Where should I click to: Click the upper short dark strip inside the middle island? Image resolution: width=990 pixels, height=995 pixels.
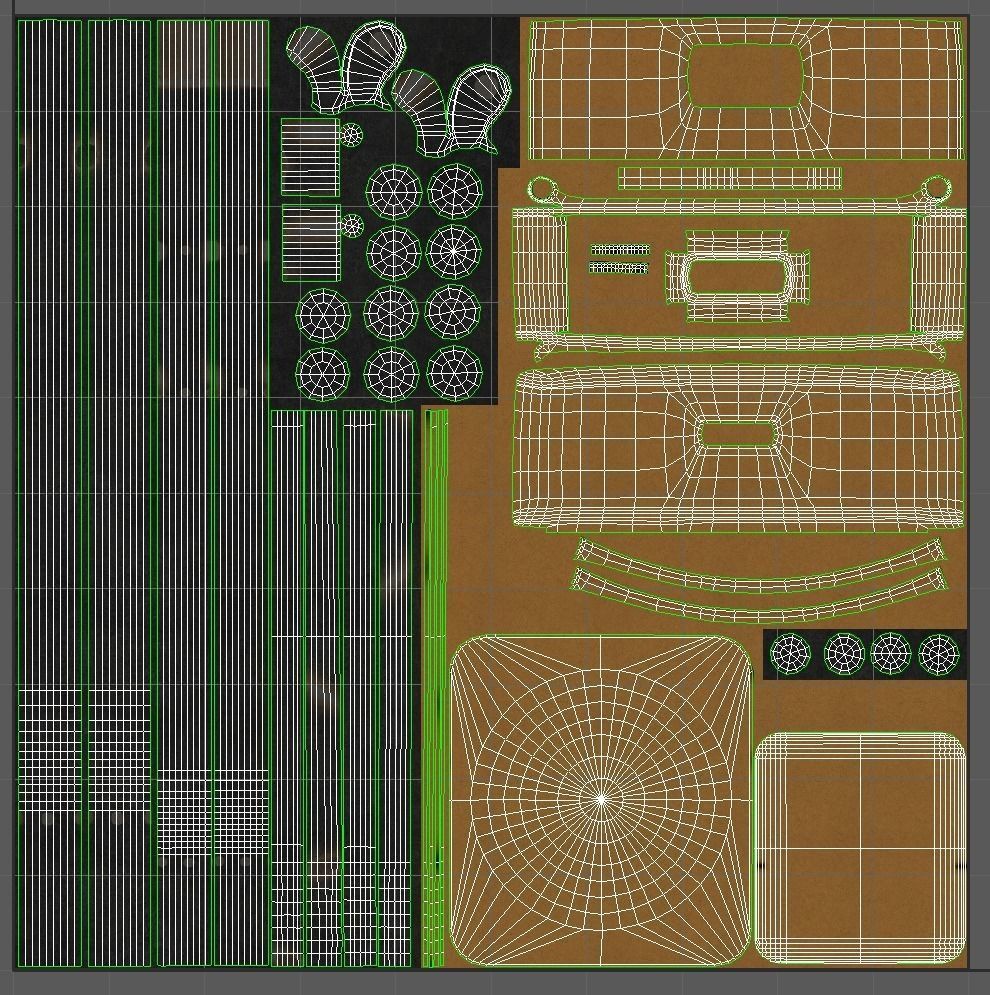[x=619, y=251]
